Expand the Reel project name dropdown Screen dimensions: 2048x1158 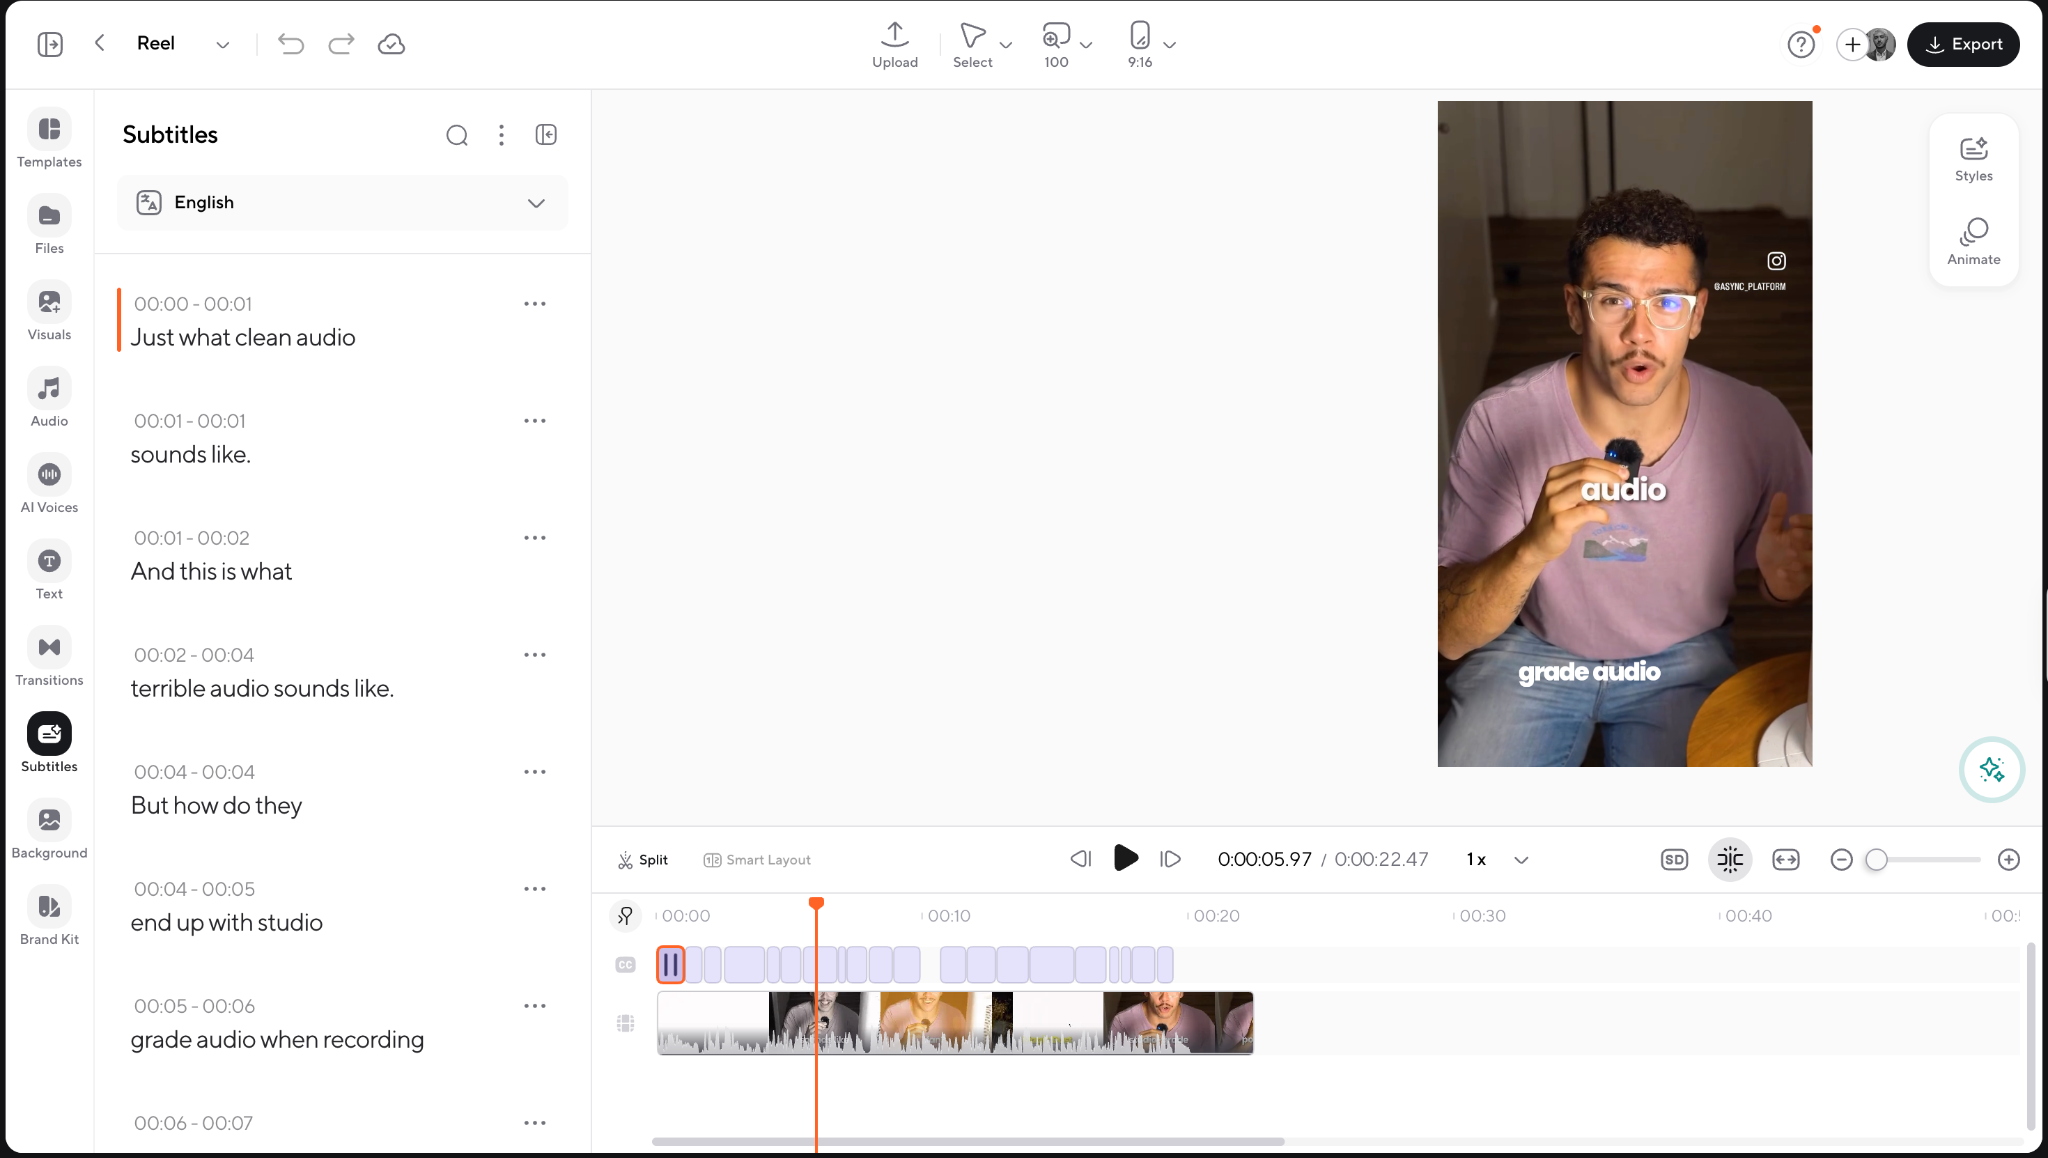tap(222, 45)
